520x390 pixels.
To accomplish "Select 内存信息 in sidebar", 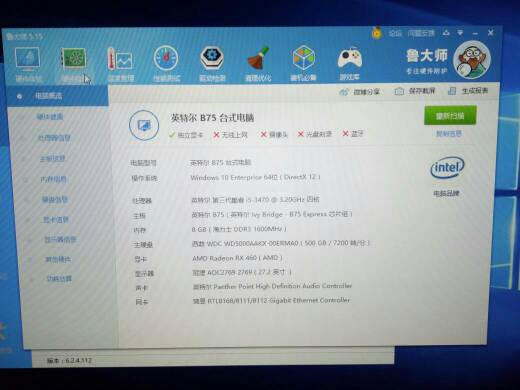I will point(53,179).
